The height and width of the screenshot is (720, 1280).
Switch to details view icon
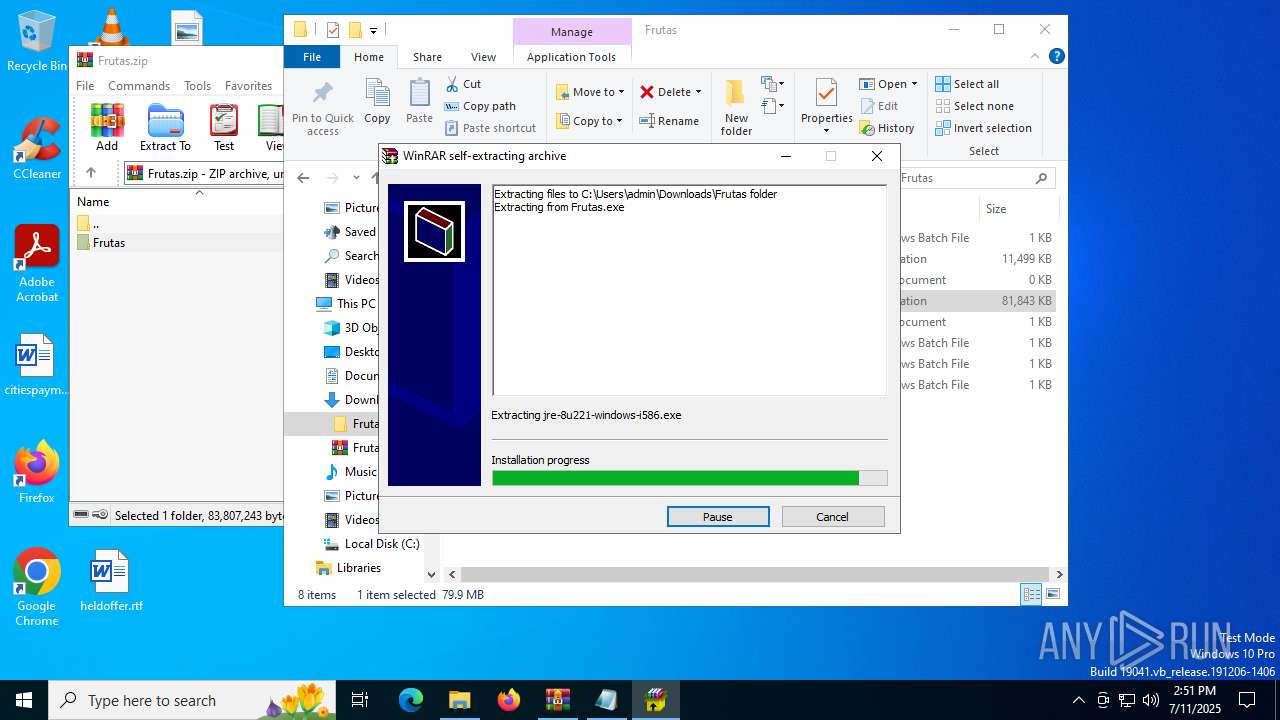tap(1031, 594)
